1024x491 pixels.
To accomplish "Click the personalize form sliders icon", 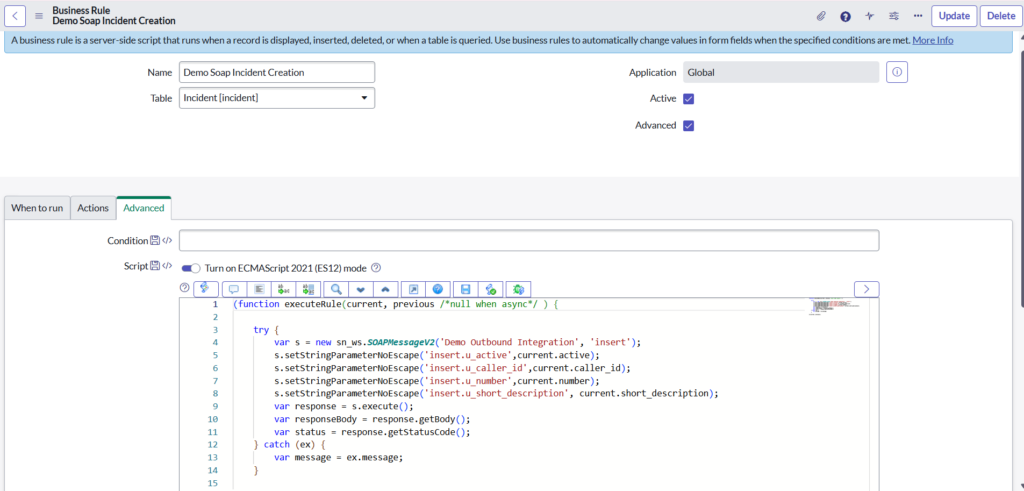I will point(893,16).
